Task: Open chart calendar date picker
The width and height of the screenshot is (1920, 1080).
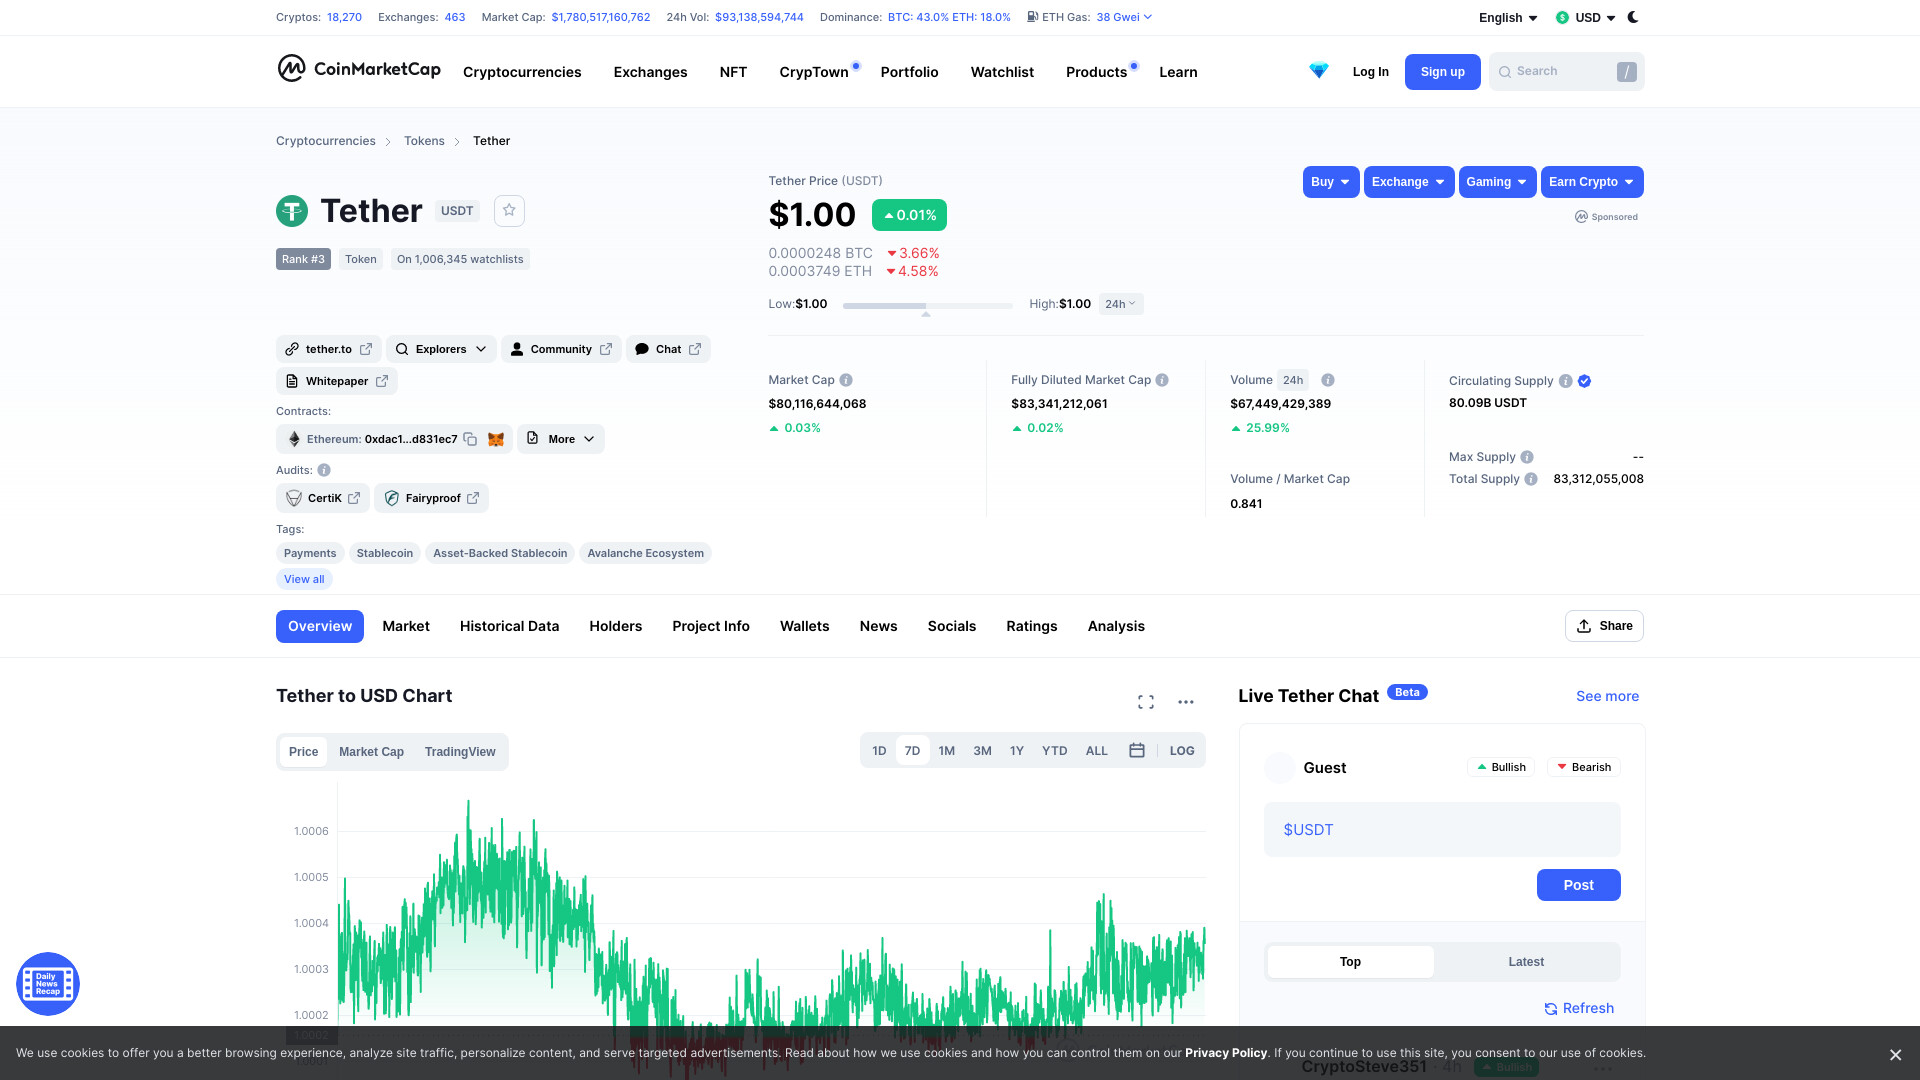Action: click(1137, 751)
